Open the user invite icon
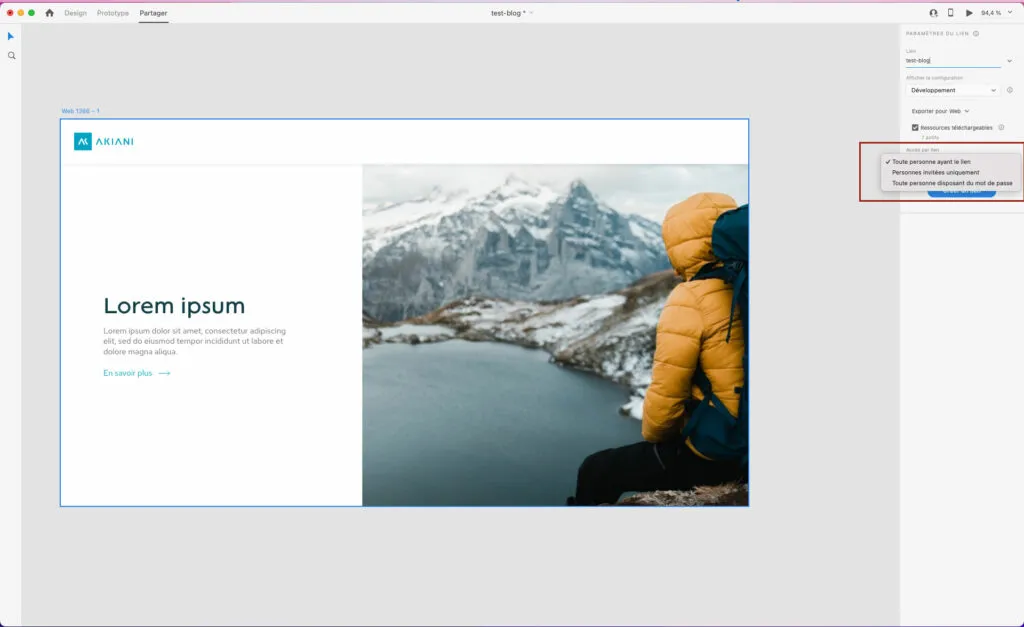The height and width of the screenshot is (627, 1024). (933, 13)
